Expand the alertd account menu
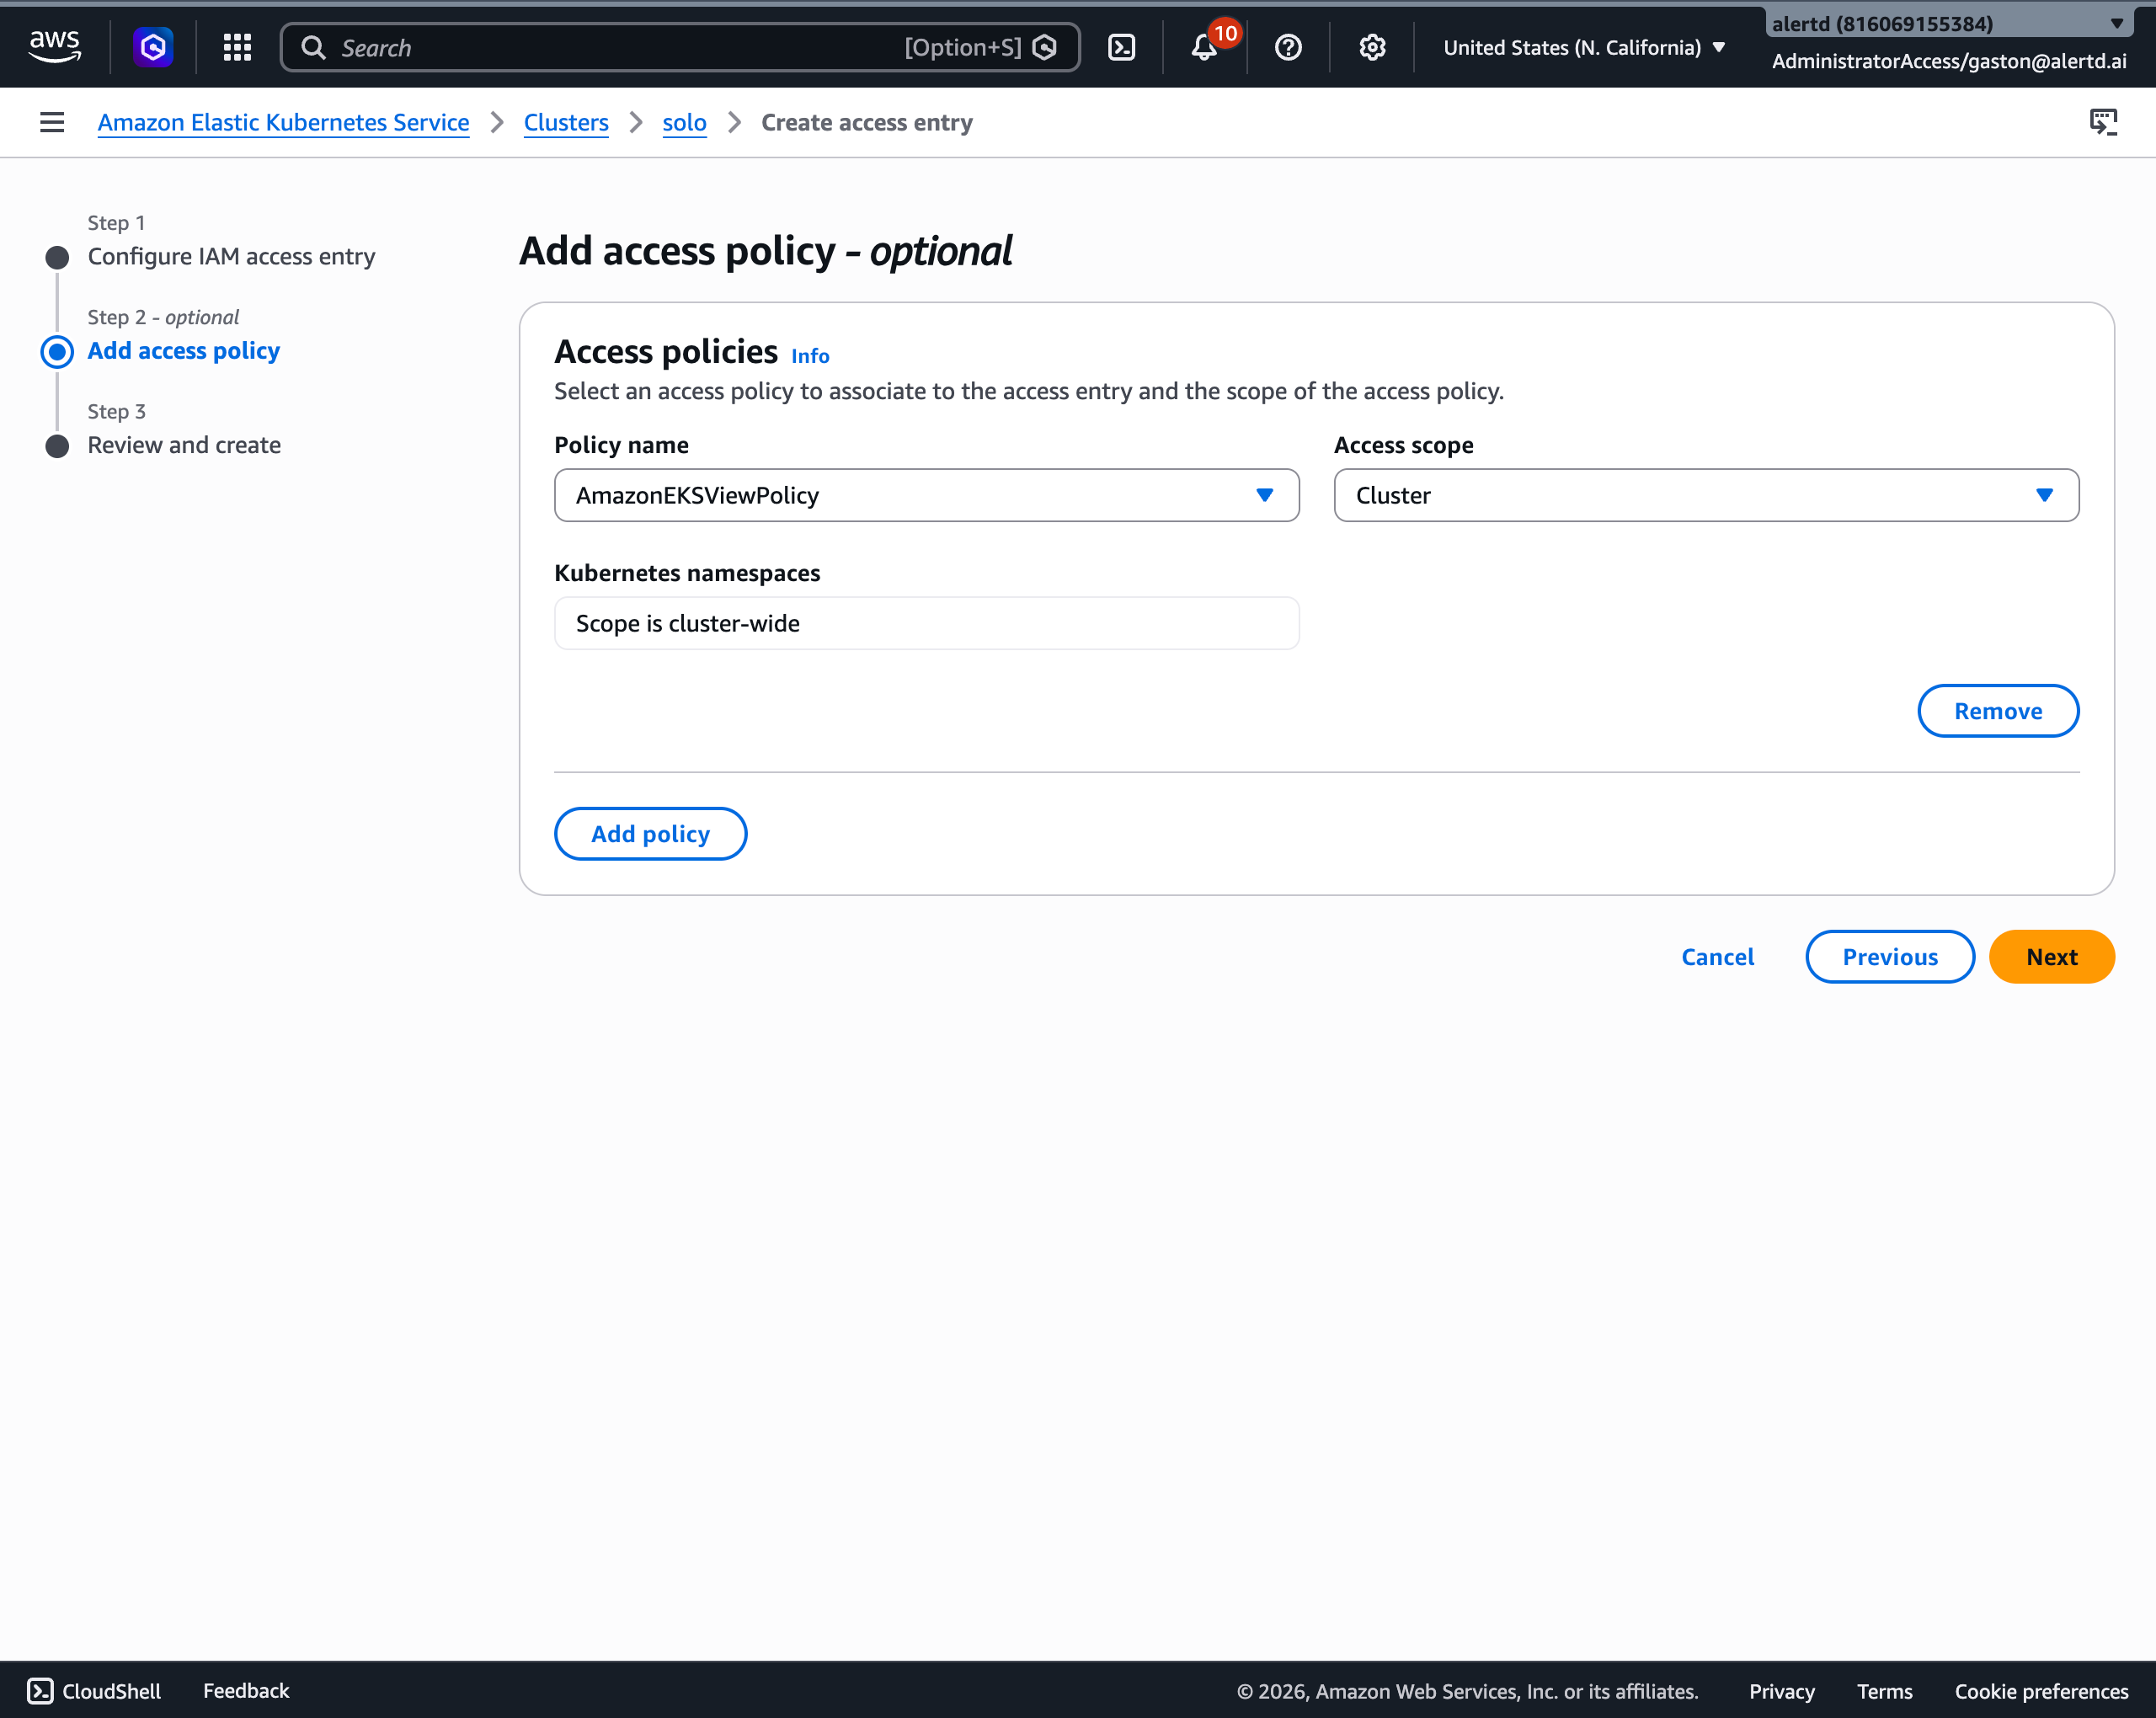Screen dimensions: 2156x1718 (x=1947, y=23)
